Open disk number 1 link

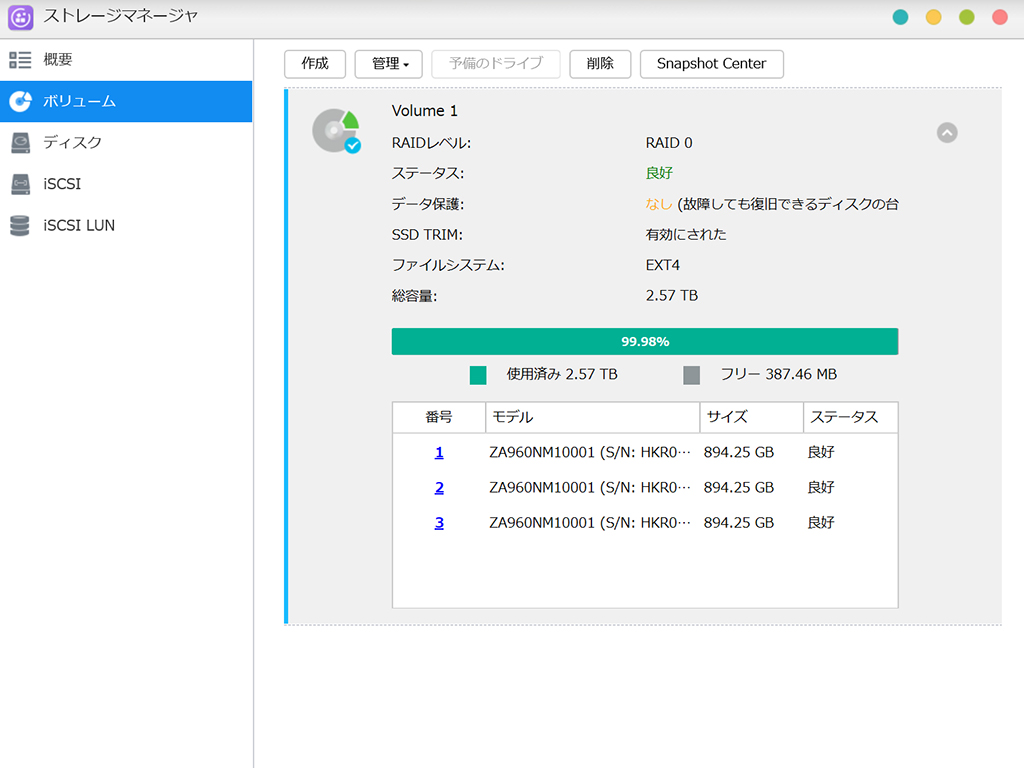(439, 452)
